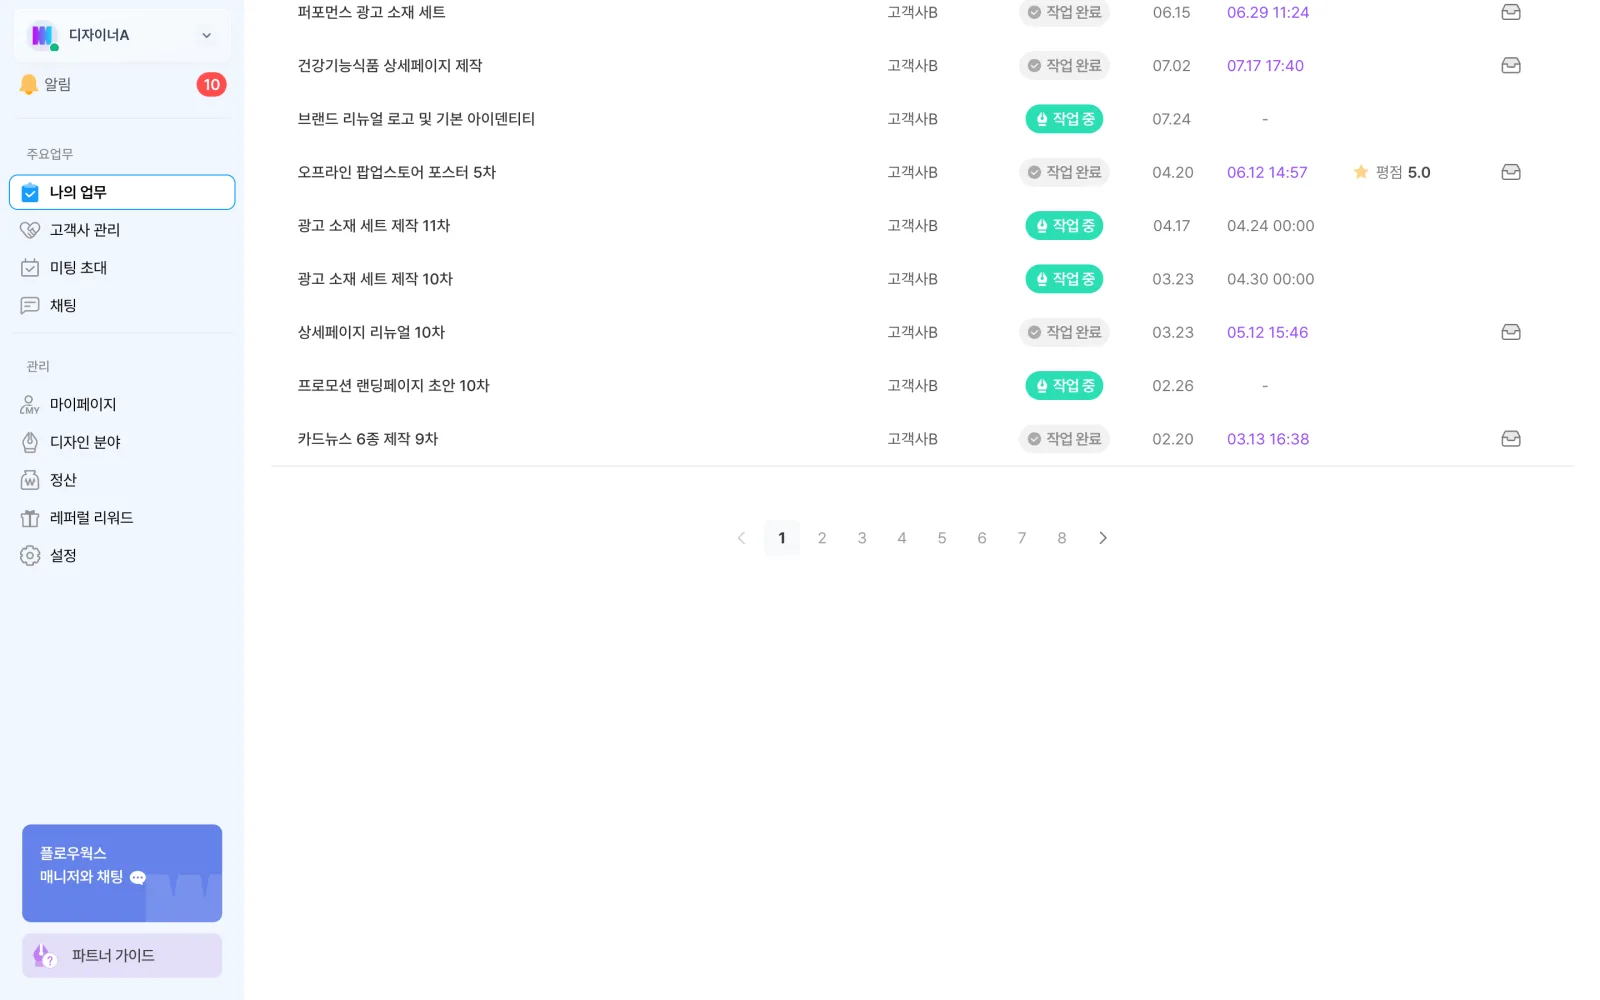Open inbox icon for 카드뉴스 6종 제작 9차

click(x=1511, y=439)
